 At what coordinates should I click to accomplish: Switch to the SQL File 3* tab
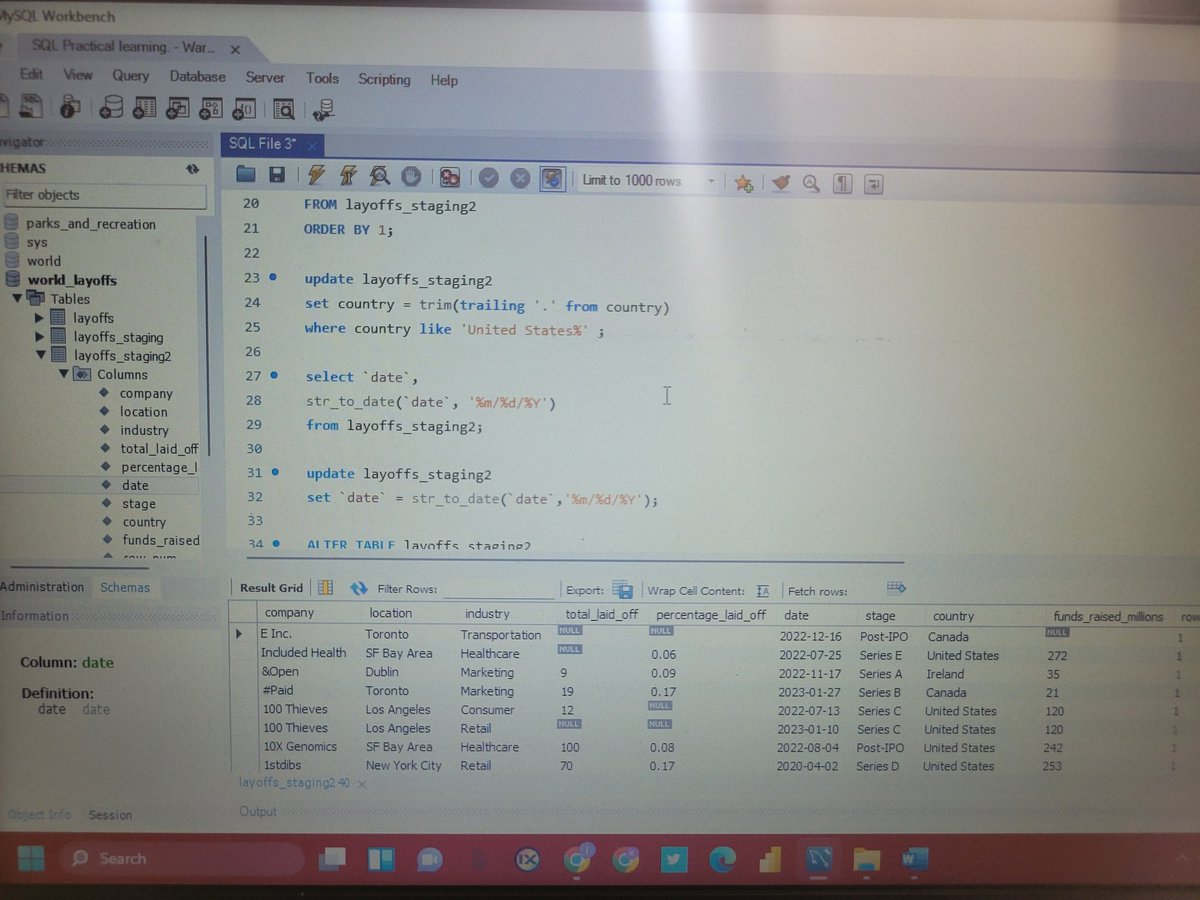(x=262, y=143)
